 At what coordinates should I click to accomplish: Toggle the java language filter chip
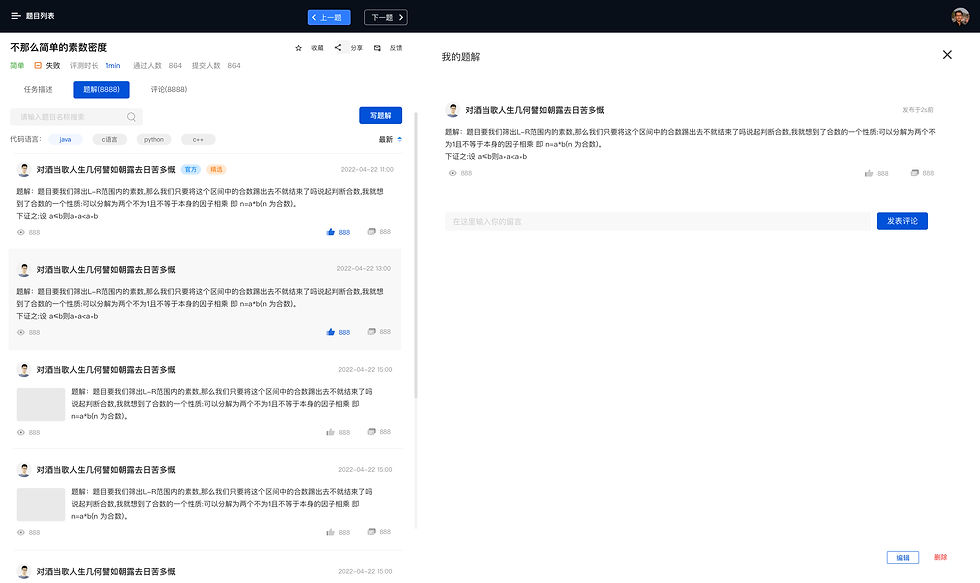tap(65, 140)
